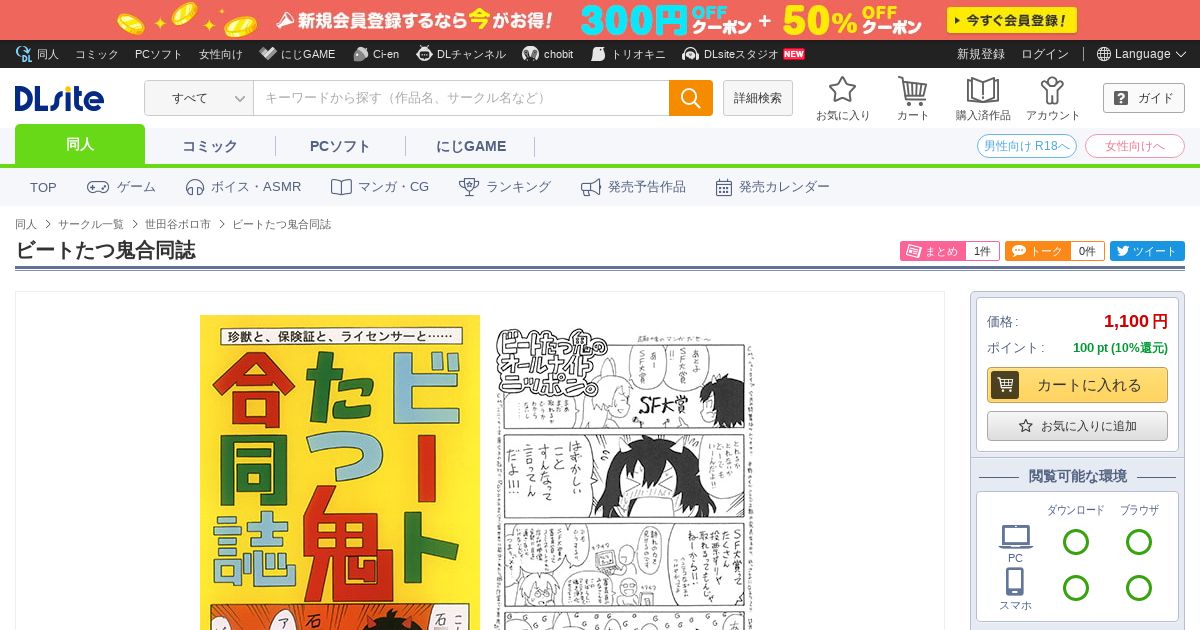Viewport: 1200px width, 630px height.
Task: Click the orange search magnifier button
Action: pos(691,98)
